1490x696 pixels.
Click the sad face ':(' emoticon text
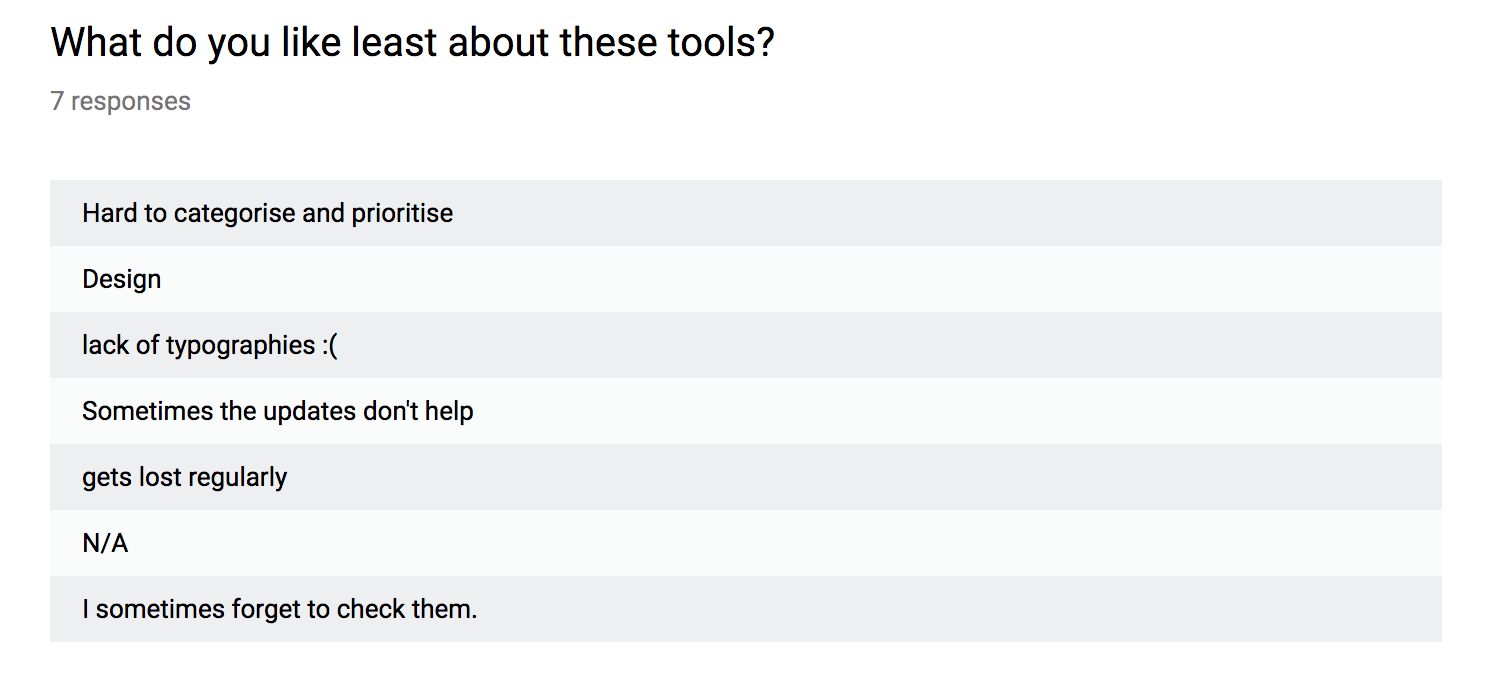point(330,346)
